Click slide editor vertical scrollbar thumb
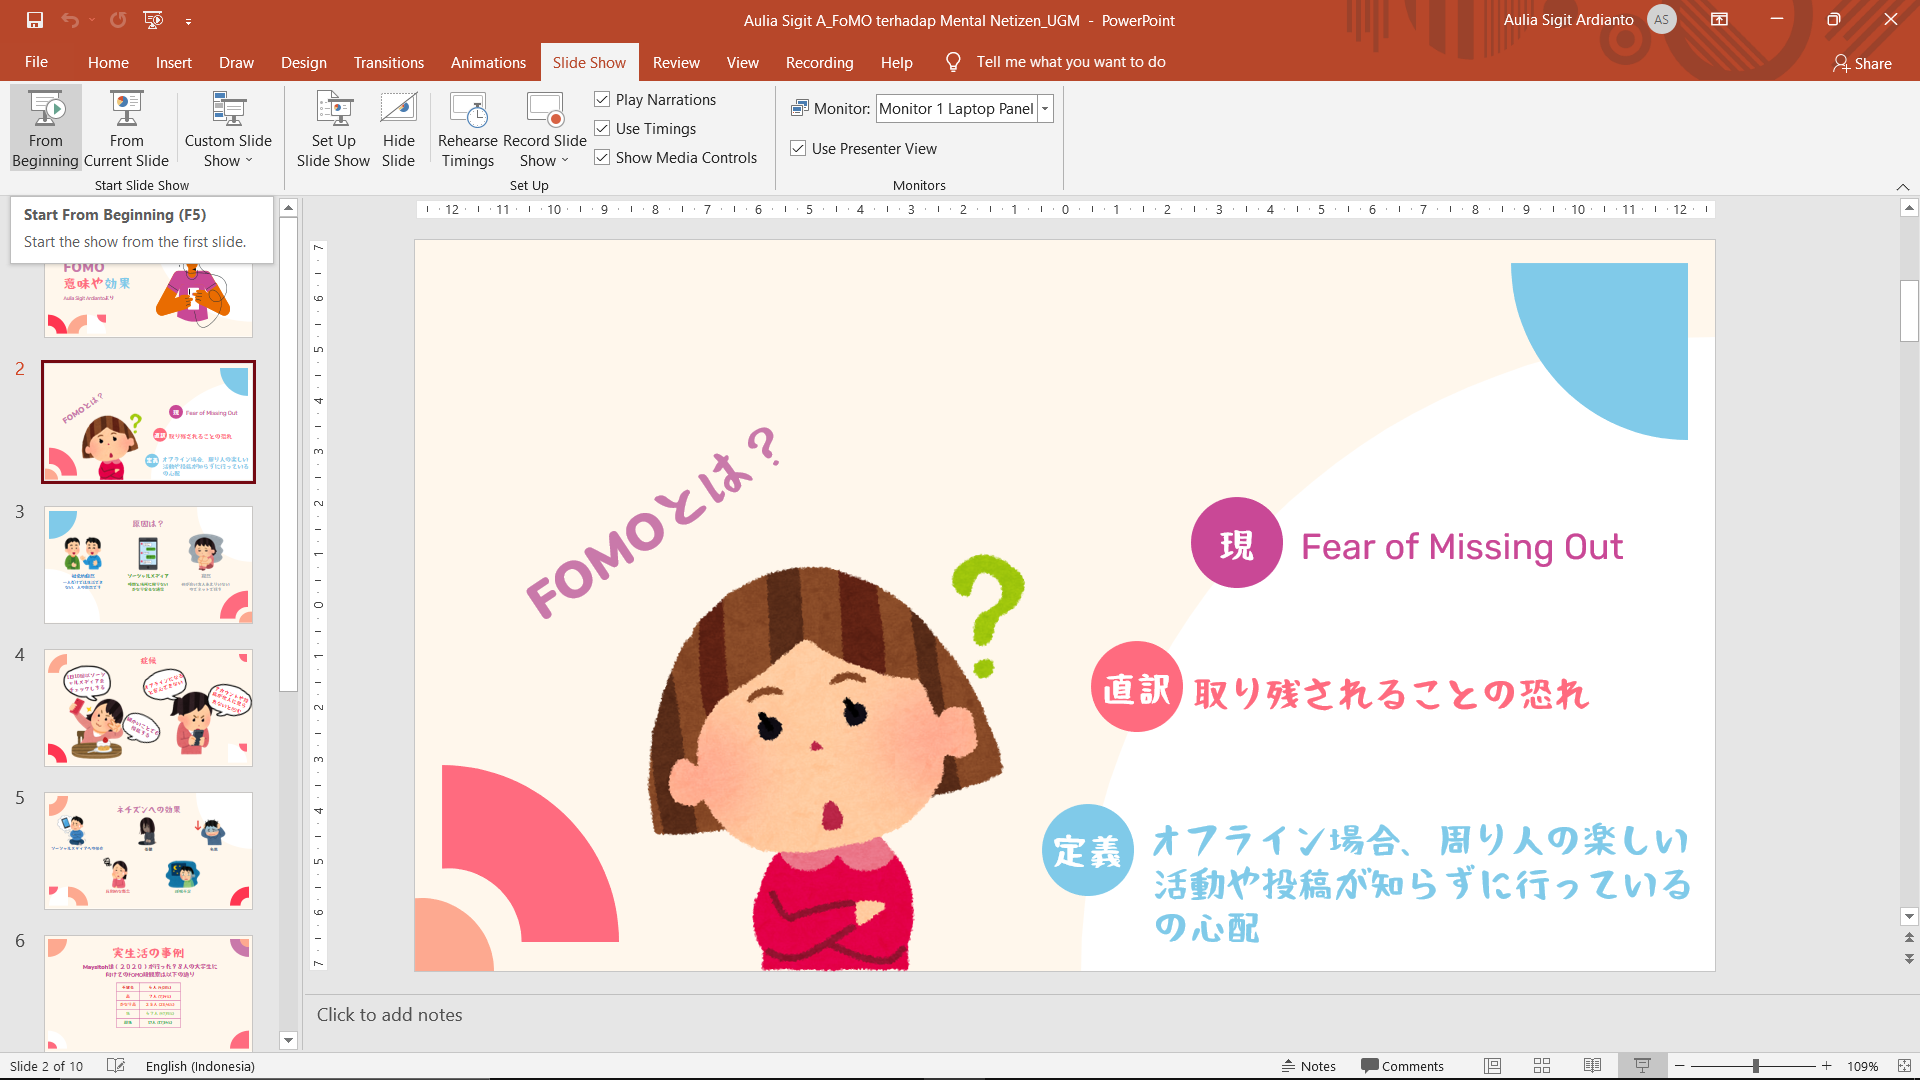1920x1080 pixels. [x=1909, y=311]
